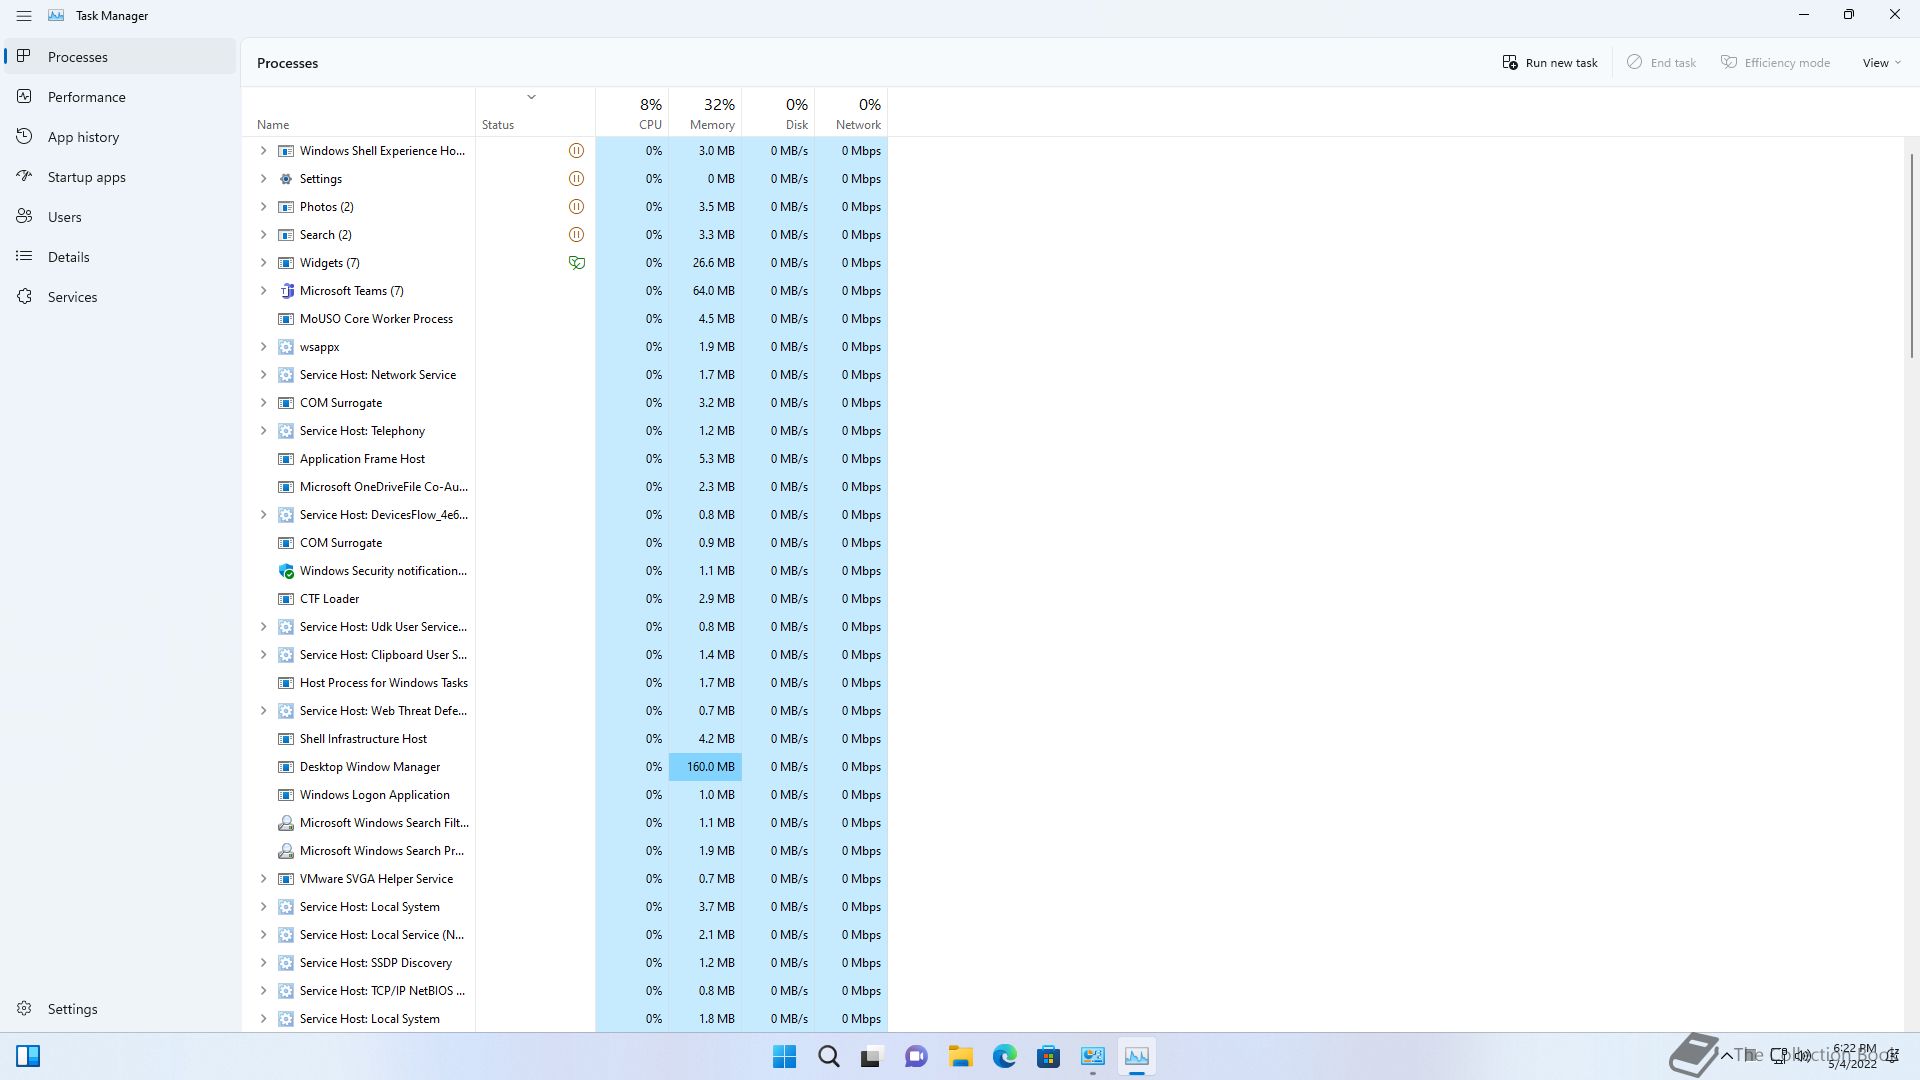Click the Efficiency mode button

click(1775, 63)
